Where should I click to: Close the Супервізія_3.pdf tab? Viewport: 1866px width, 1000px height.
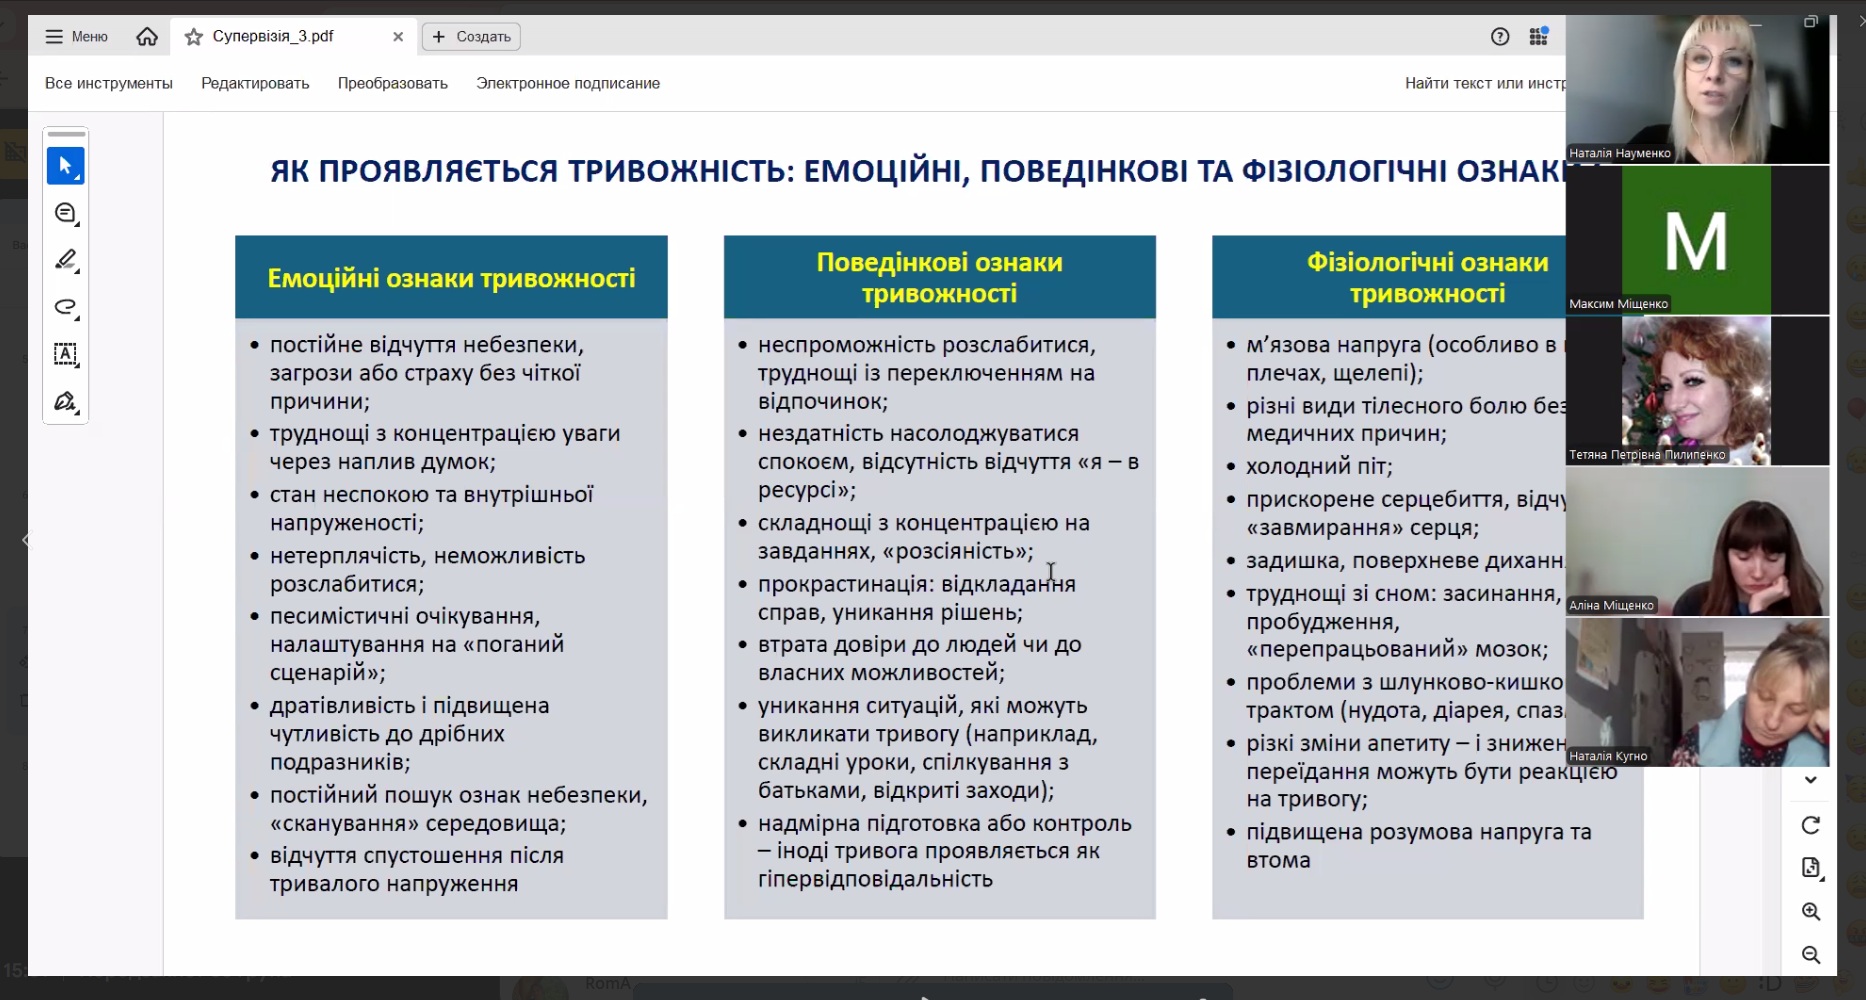(398, 37)
